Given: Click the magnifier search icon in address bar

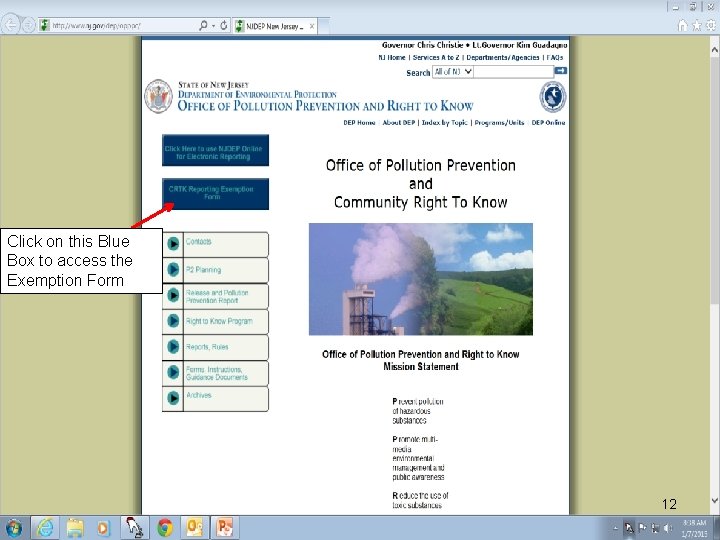Looking at the screenshot, I should coord(203,26).
